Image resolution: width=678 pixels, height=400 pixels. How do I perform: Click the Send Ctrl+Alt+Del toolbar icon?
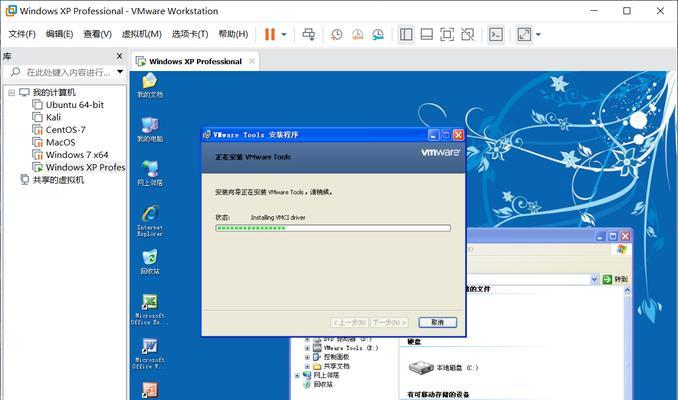(309, 34)
